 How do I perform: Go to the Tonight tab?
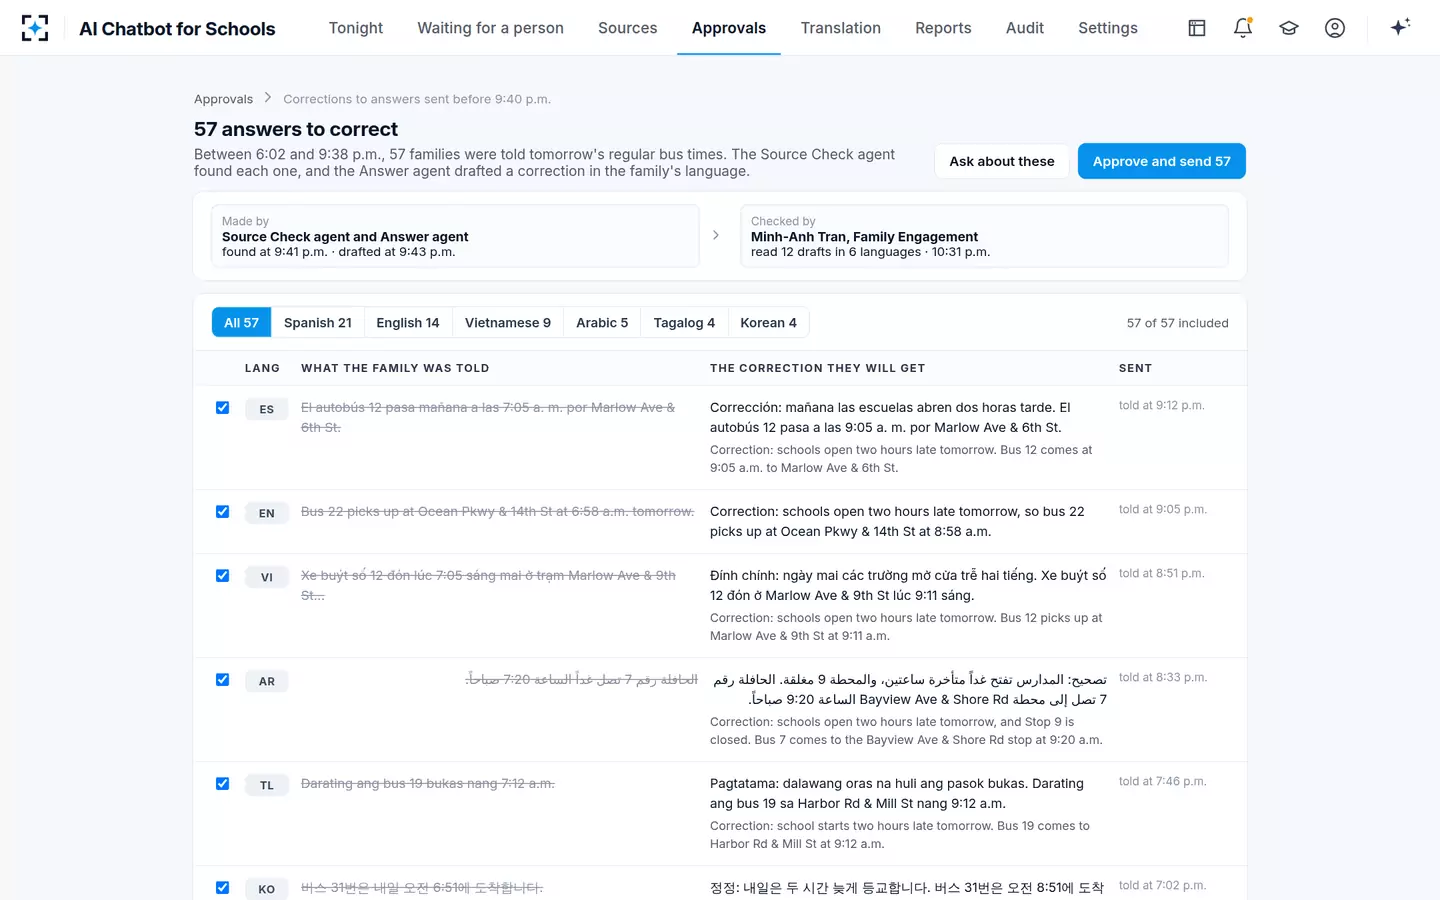356,28
